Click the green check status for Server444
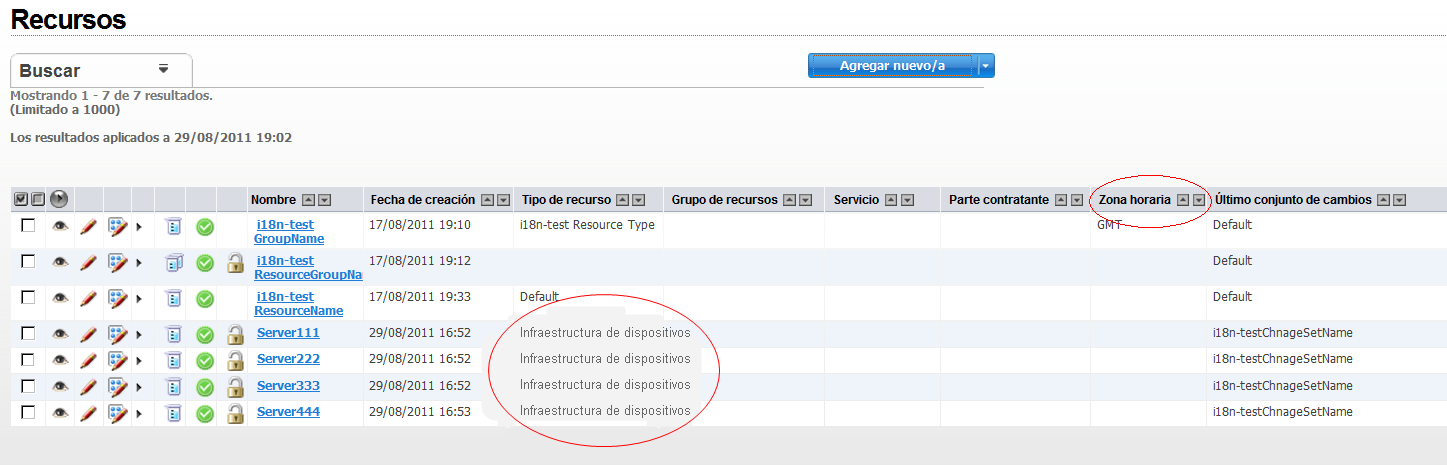The image size is (1447, 465). pyautogui.click(x=205, y=412)
